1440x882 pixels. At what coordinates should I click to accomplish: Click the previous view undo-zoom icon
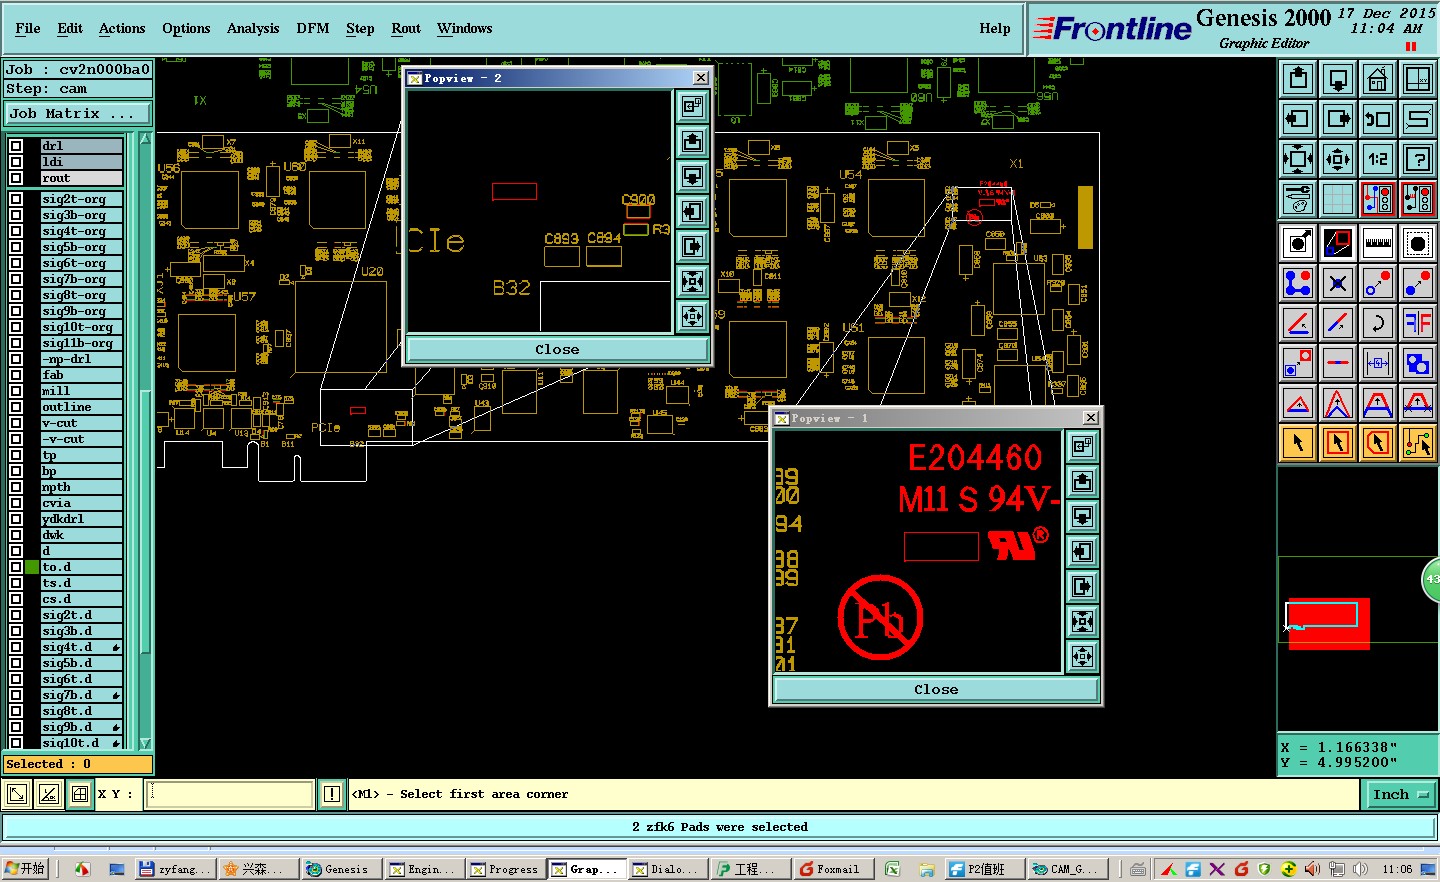tap(1378, 118)
